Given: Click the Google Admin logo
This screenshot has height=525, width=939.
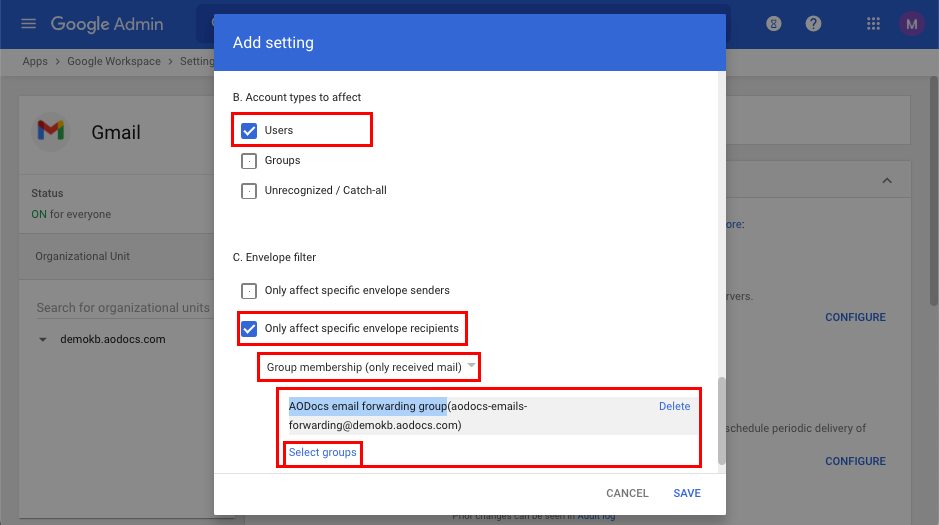Looking at the screenshot, I should [x=107, y=24].
